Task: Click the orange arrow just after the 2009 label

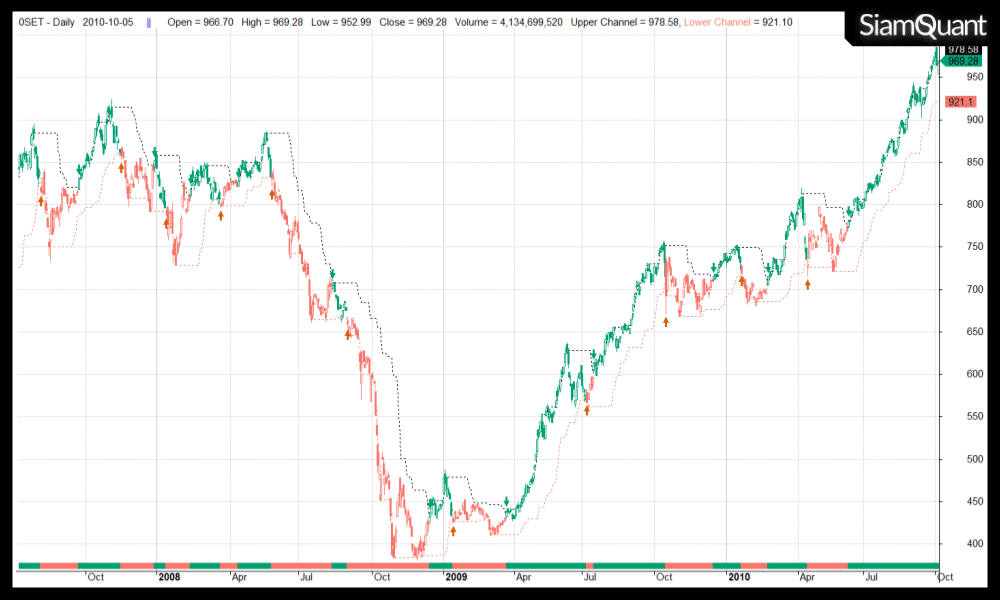Action: click(x=453, y=530)
